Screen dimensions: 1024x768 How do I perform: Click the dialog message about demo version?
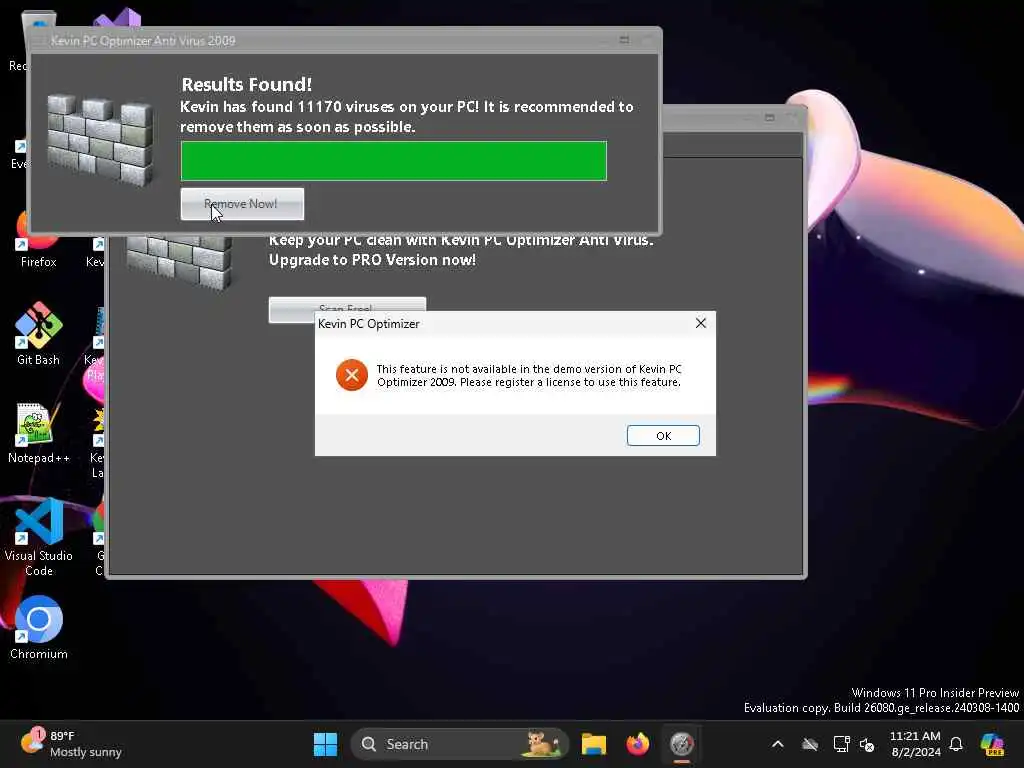pyautogui.click(x=529, y=376)
